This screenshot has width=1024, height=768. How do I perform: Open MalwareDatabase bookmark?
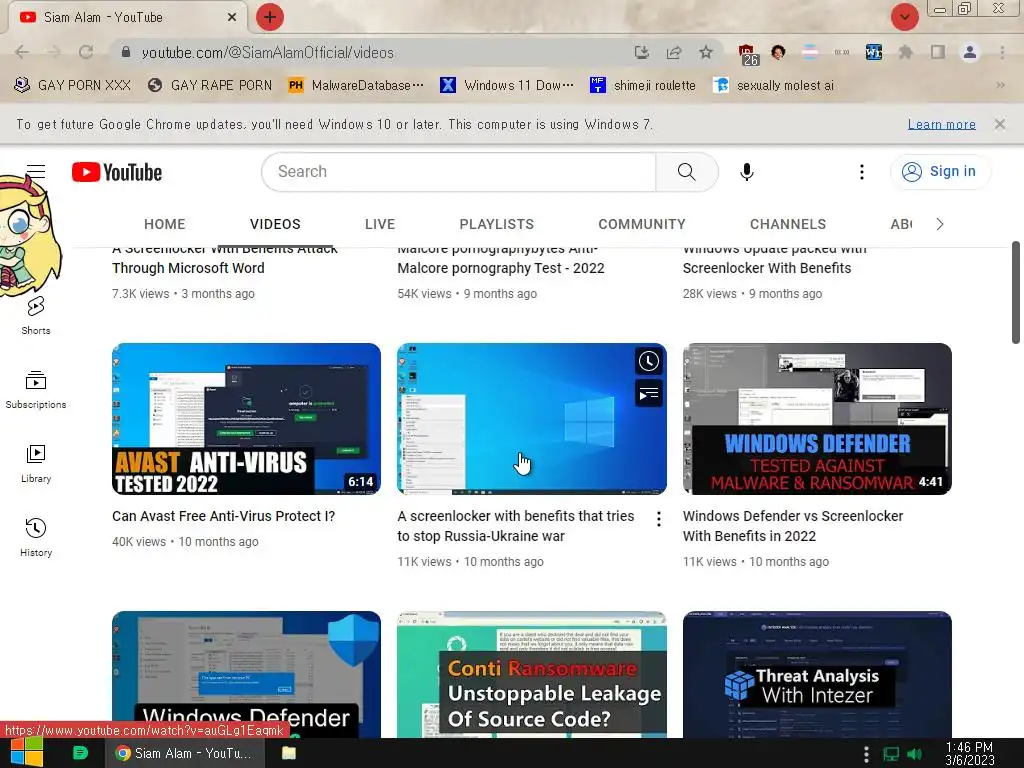tap(356, 85)
